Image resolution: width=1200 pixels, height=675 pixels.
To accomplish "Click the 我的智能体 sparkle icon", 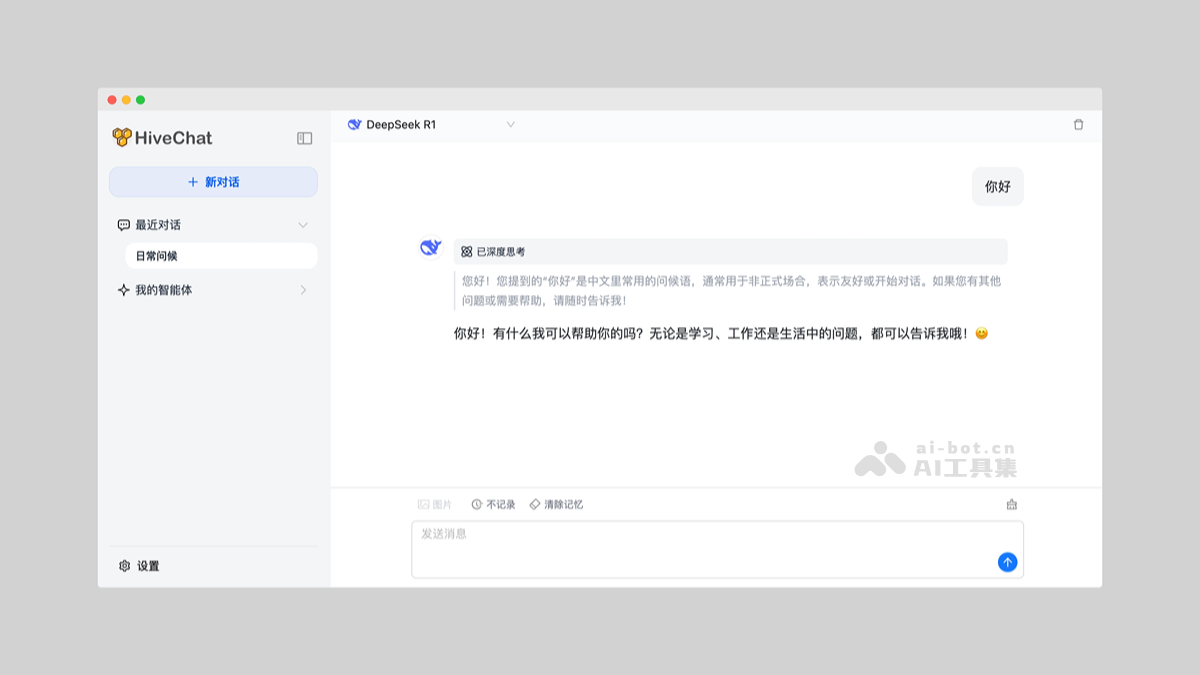I will [122, 290].
